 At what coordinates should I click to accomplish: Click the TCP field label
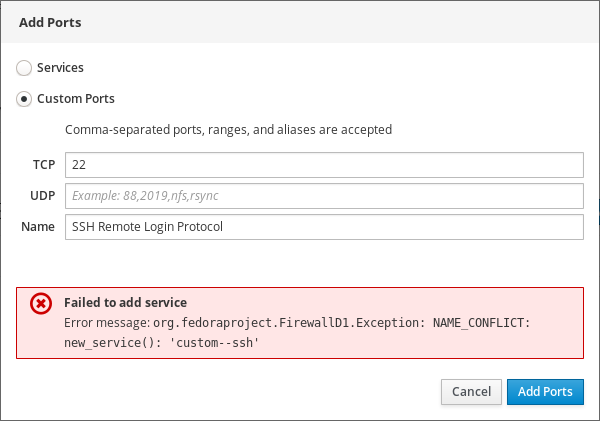tap(43, 164)
